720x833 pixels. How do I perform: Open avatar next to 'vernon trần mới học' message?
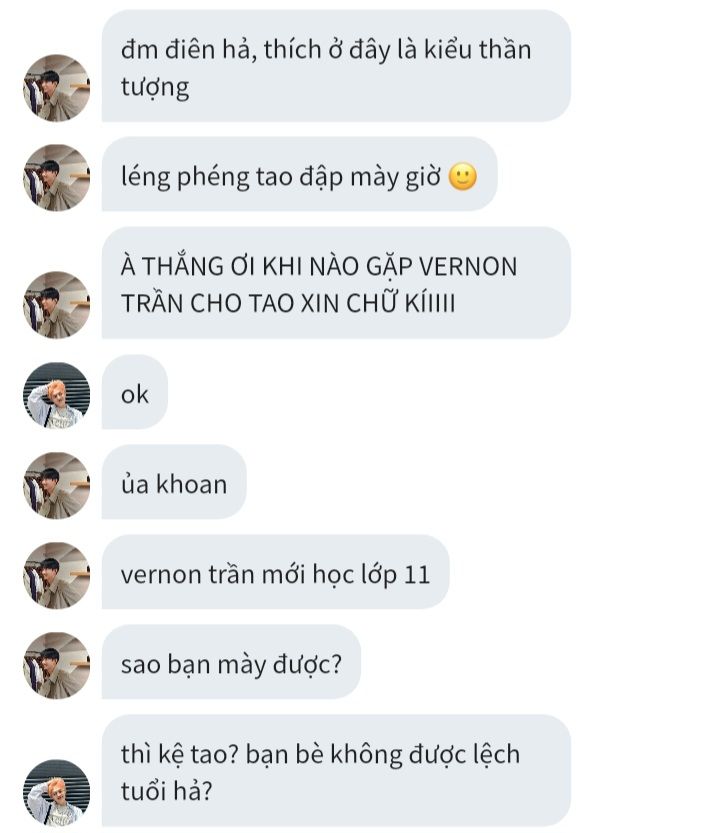coord(56,575)
